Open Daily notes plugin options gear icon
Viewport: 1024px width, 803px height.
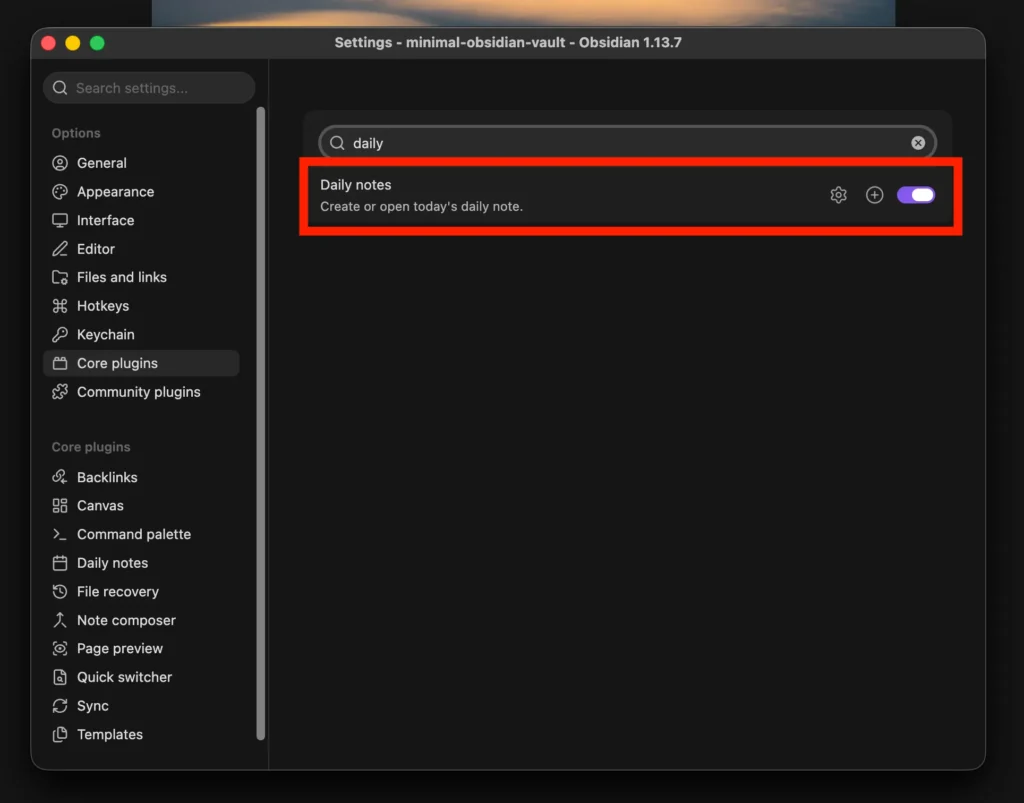[x=838, y=195]
